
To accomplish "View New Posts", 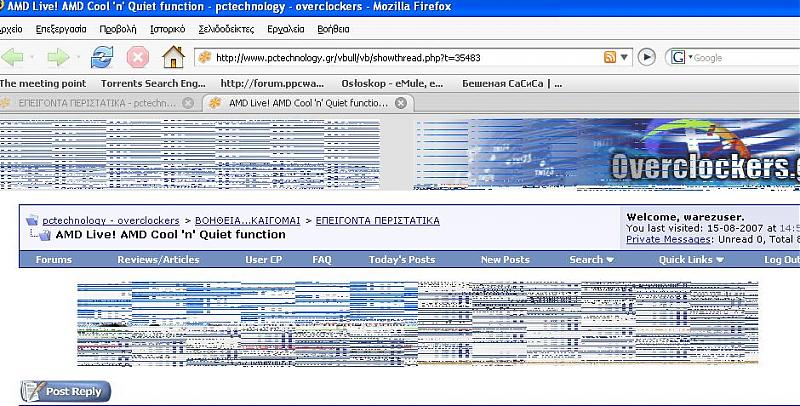I will [505, 260].
